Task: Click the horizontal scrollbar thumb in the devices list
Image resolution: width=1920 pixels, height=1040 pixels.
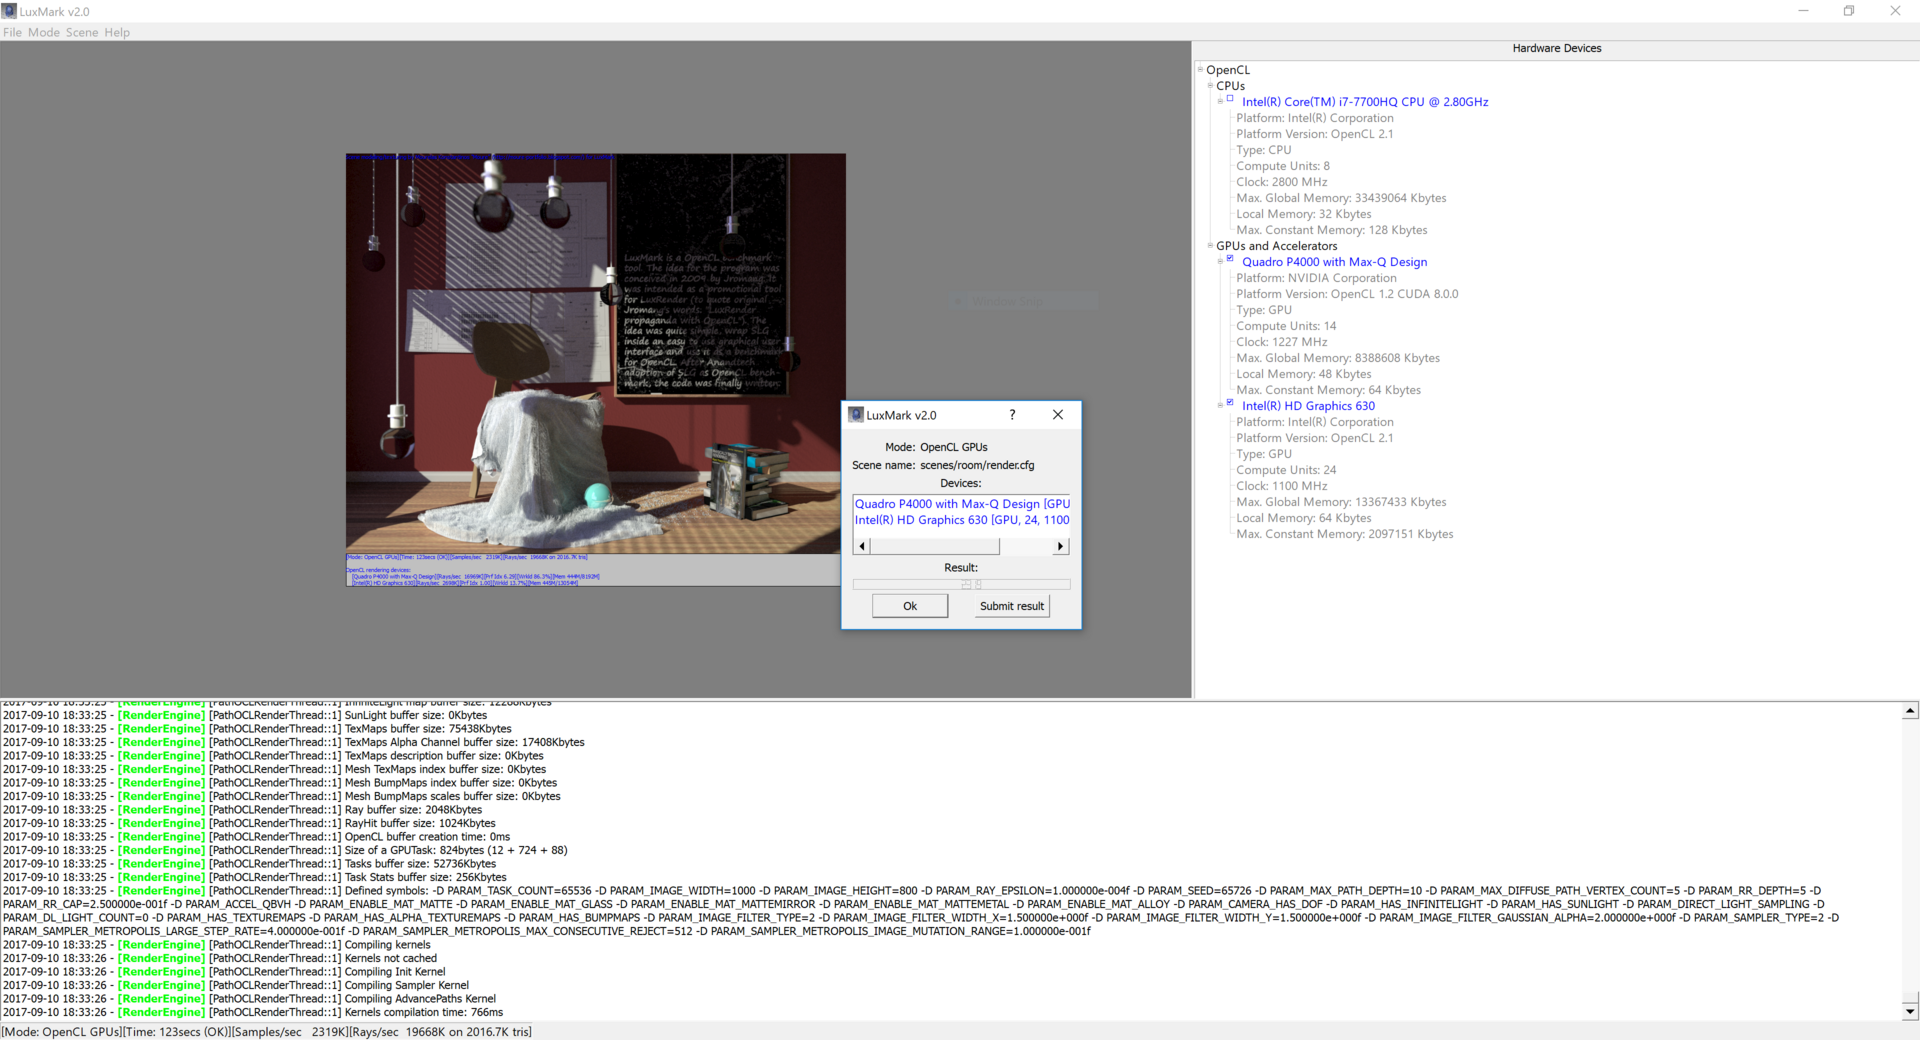Action: pos(935,546)
